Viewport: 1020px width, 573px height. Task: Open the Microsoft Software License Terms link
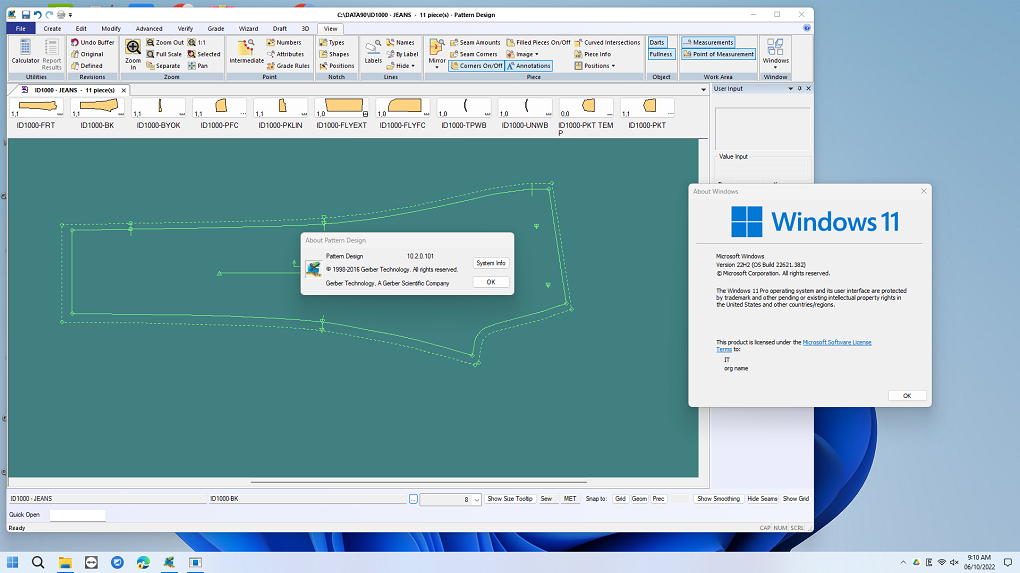coord(836,342)
